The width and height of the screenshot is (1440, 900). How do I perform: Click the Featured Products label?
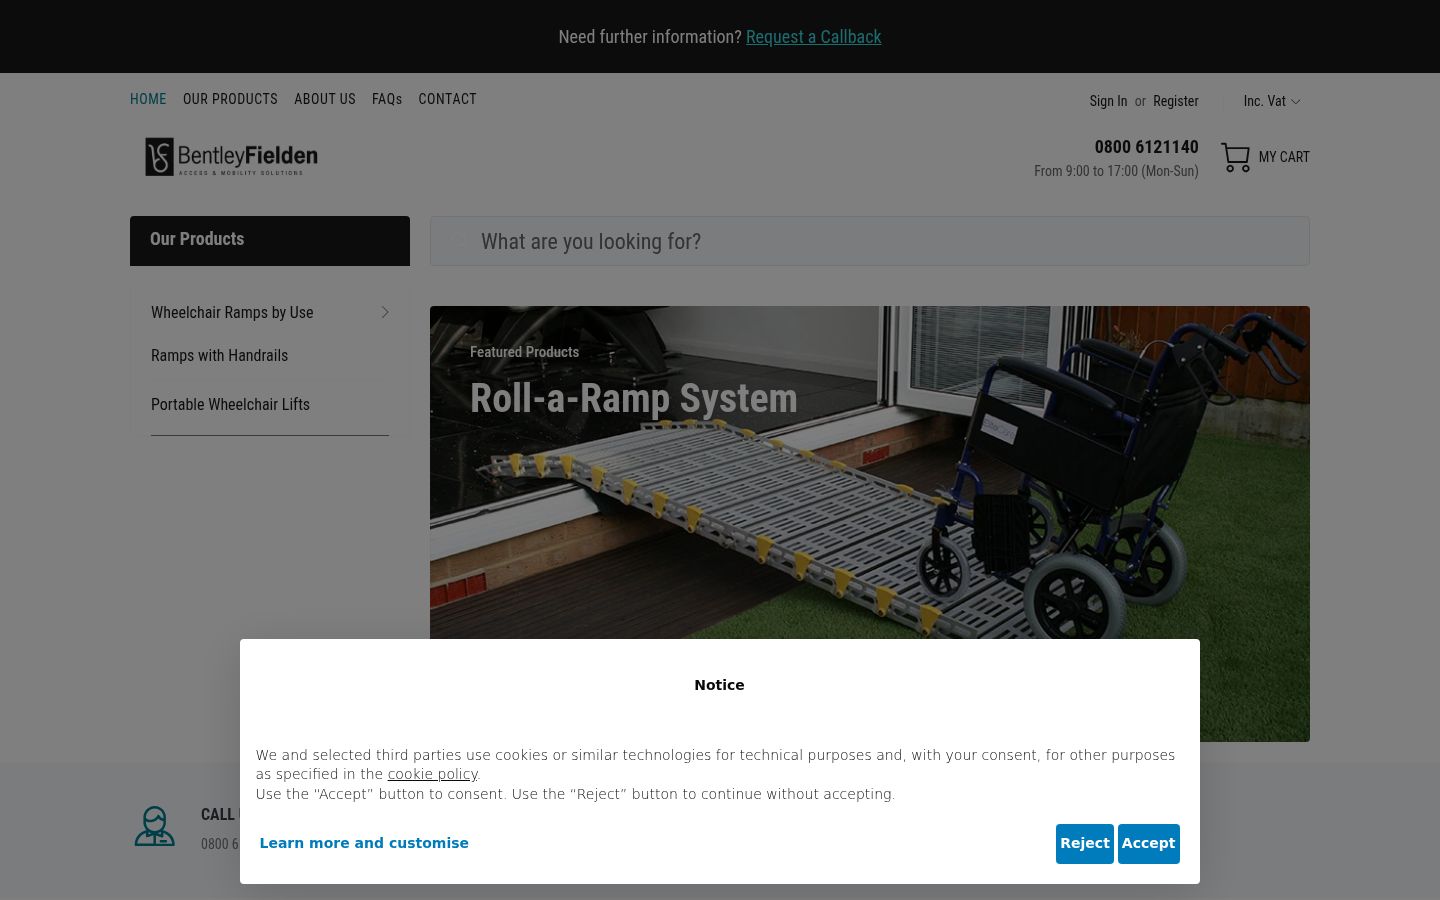coord(524,352)
